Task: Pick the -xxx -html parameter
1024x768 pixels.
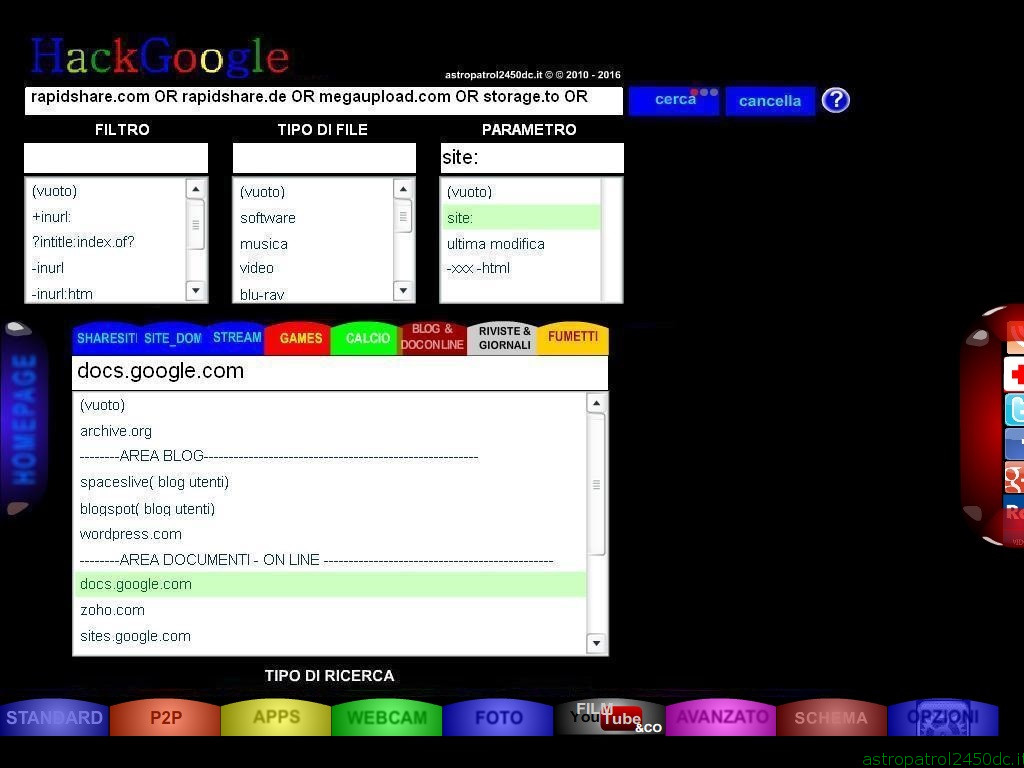Action: pyautogui.click(x=522, y=268)
